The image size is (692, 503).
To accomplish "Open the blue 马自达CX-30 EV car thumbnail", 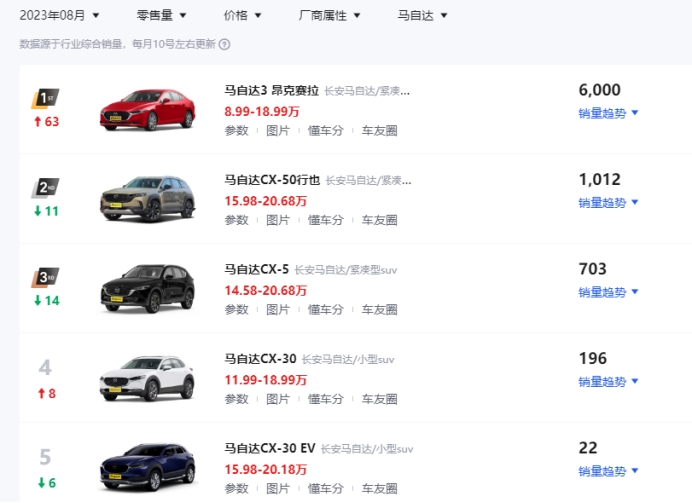I will coord(147,468).
